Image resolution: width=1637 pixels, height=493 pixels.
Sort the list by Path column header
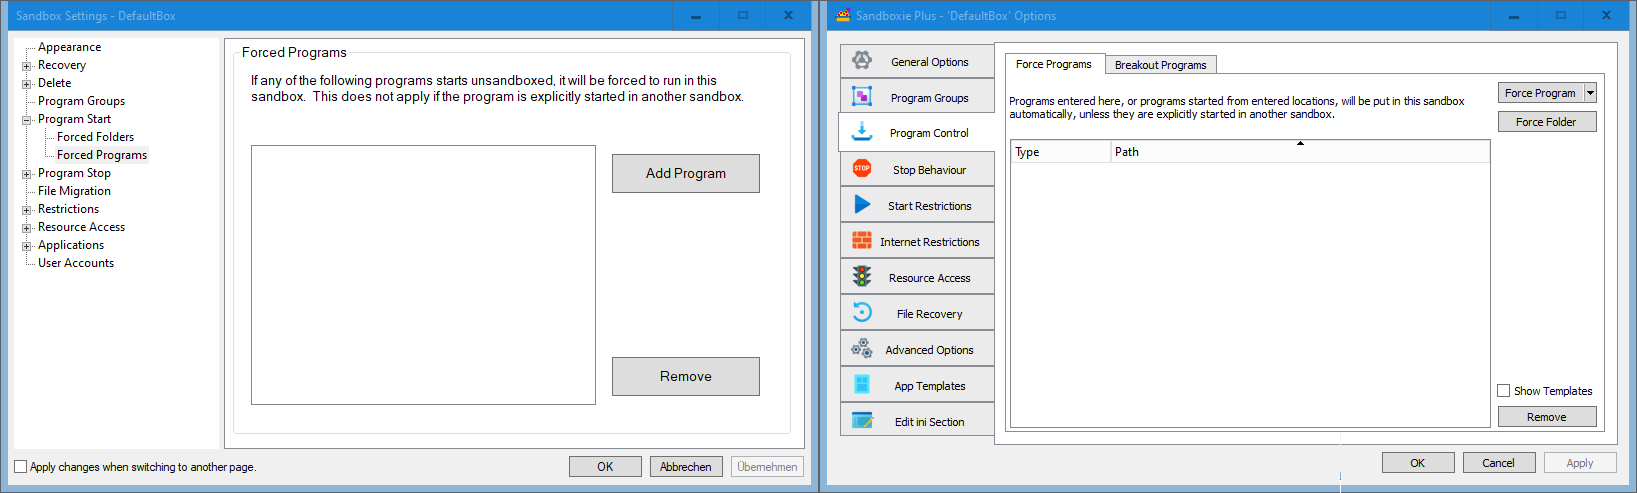pyautogui.click(x=1299, y=152)
